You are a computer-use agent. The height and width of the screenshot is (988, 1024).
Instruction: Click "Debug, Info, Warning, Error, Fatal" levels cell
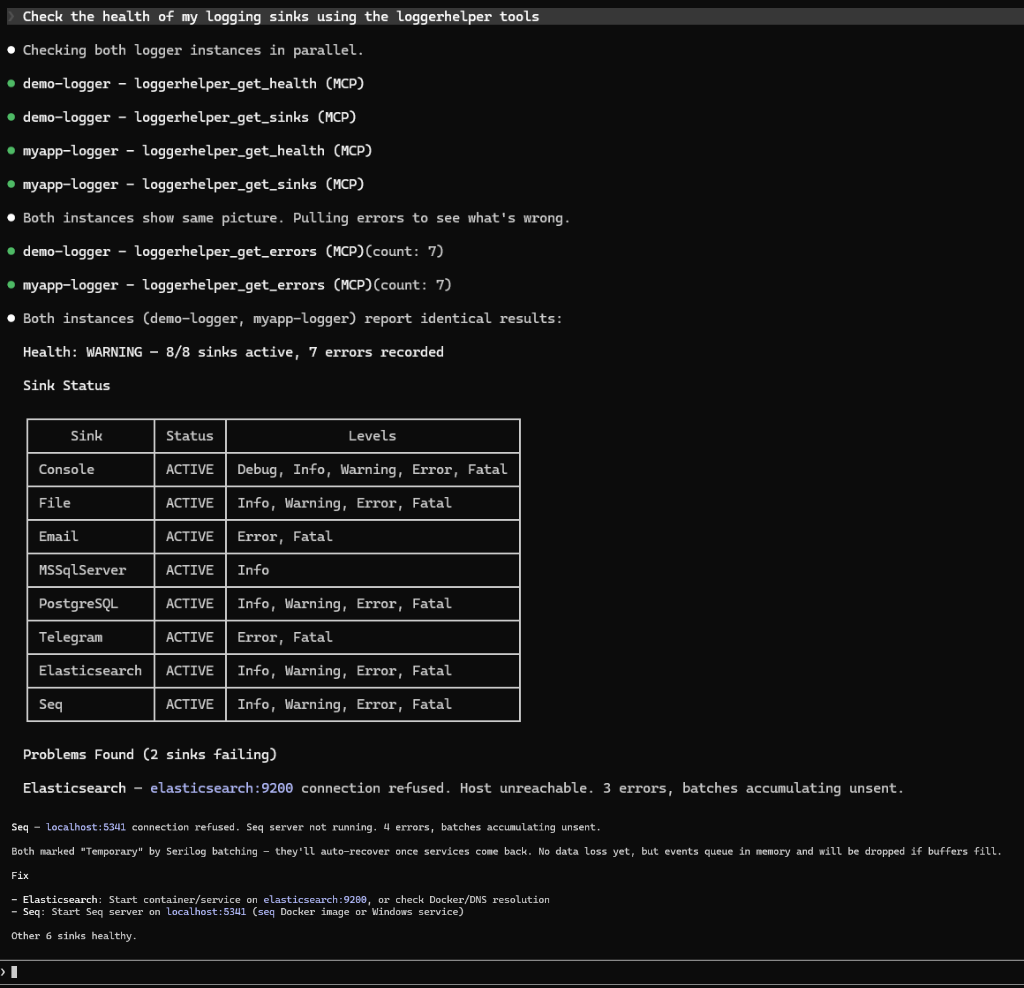372,470
